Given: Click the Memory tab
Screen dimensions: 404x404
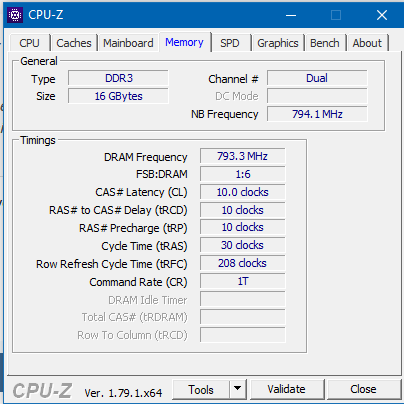Looking at the screenshot, I should [x=184, y=42].
